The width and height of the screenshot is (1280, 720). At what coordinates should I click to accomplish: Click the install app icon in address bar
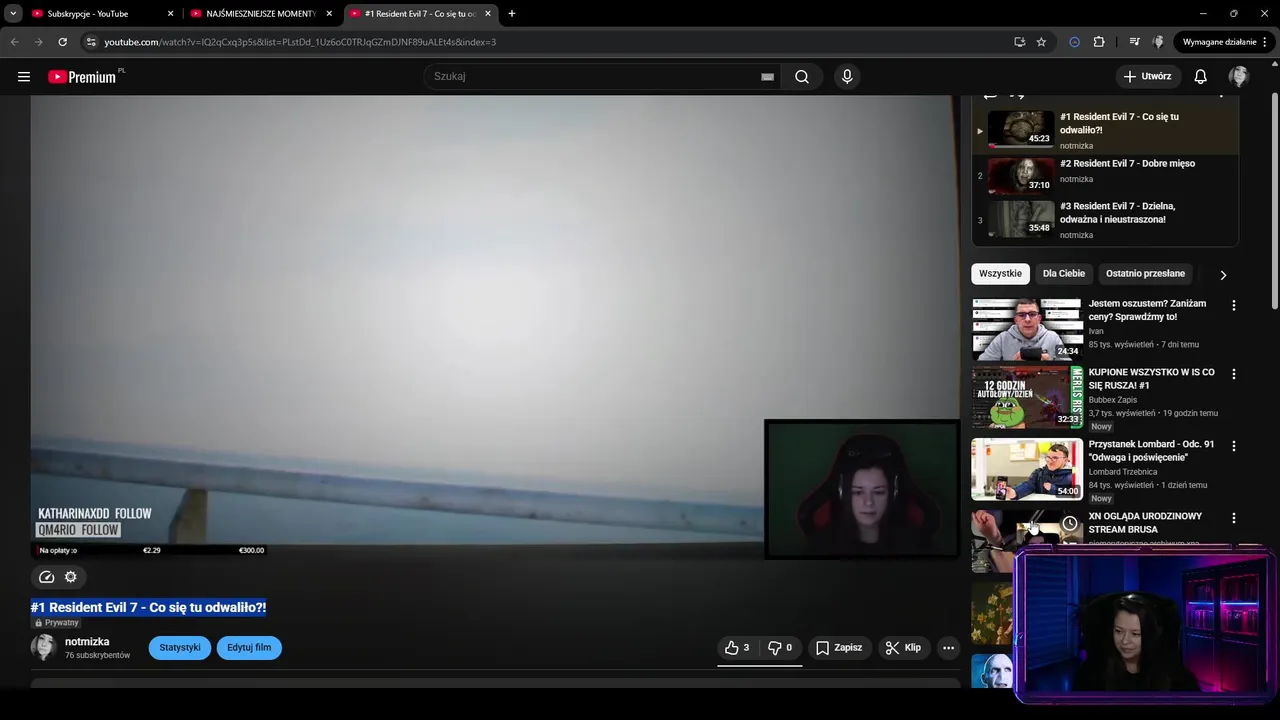[1019, 42]
